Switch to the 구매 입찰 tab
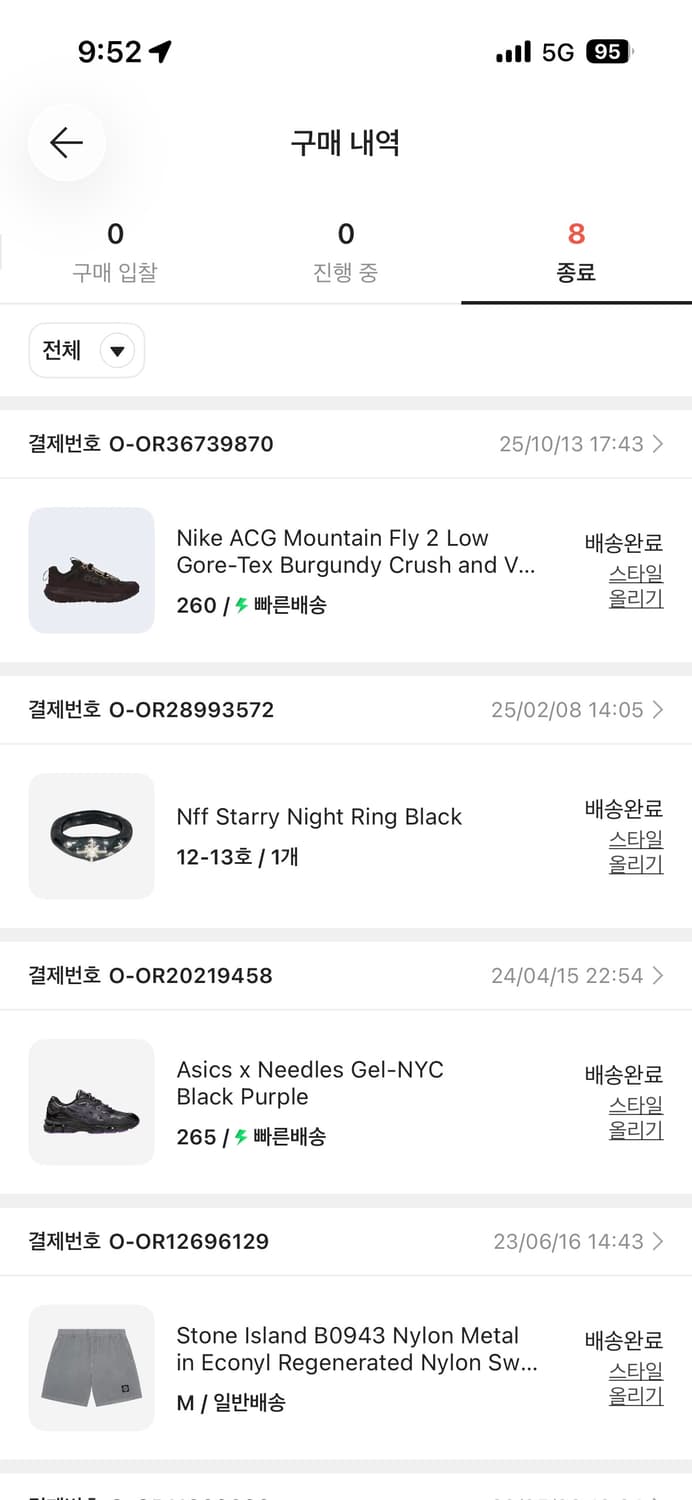 point(115,250)
